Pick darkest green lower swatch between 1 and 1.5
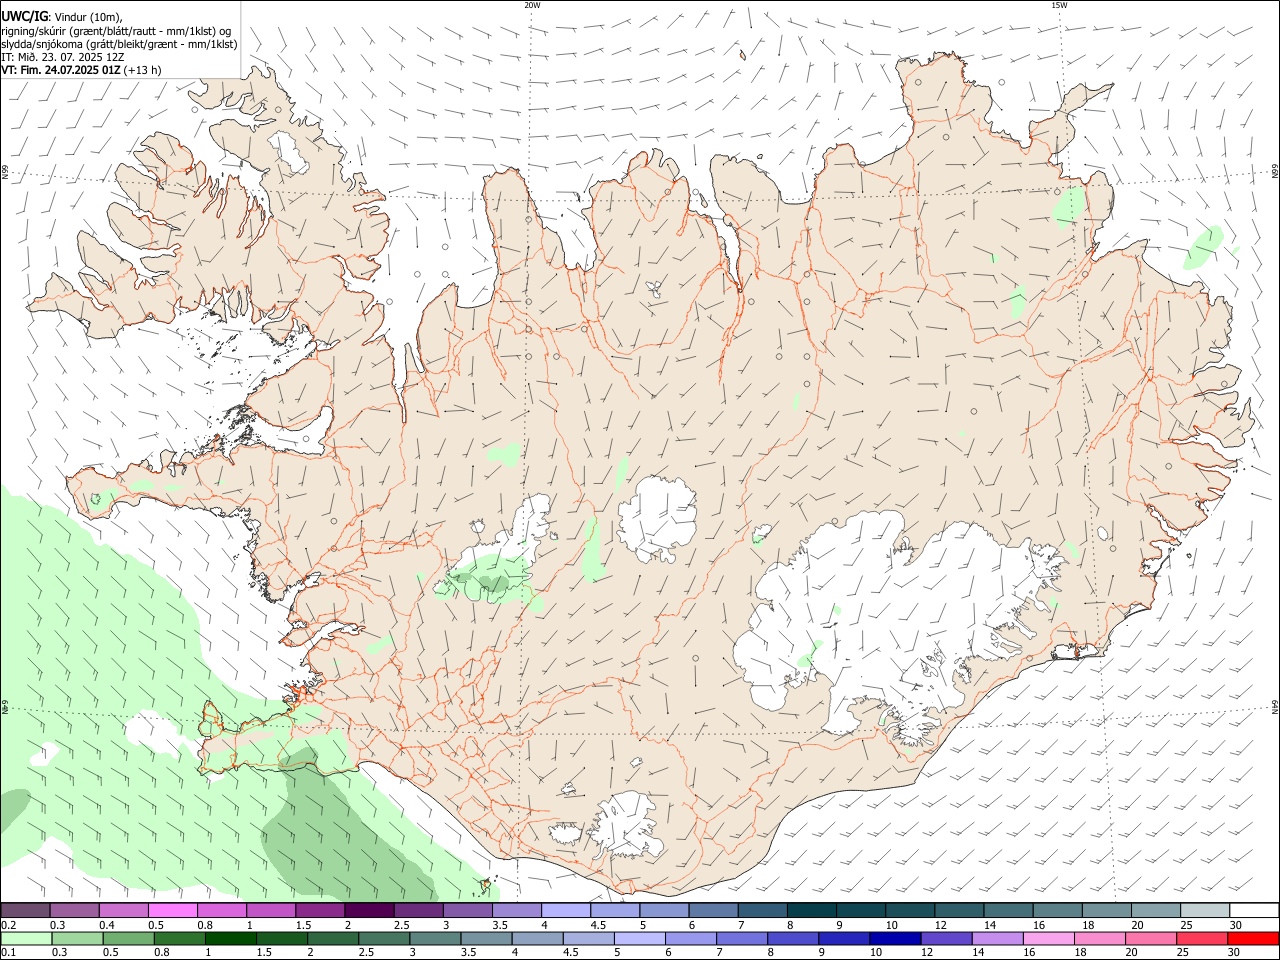Screen dimensions: 1280x960 (230, 938)
